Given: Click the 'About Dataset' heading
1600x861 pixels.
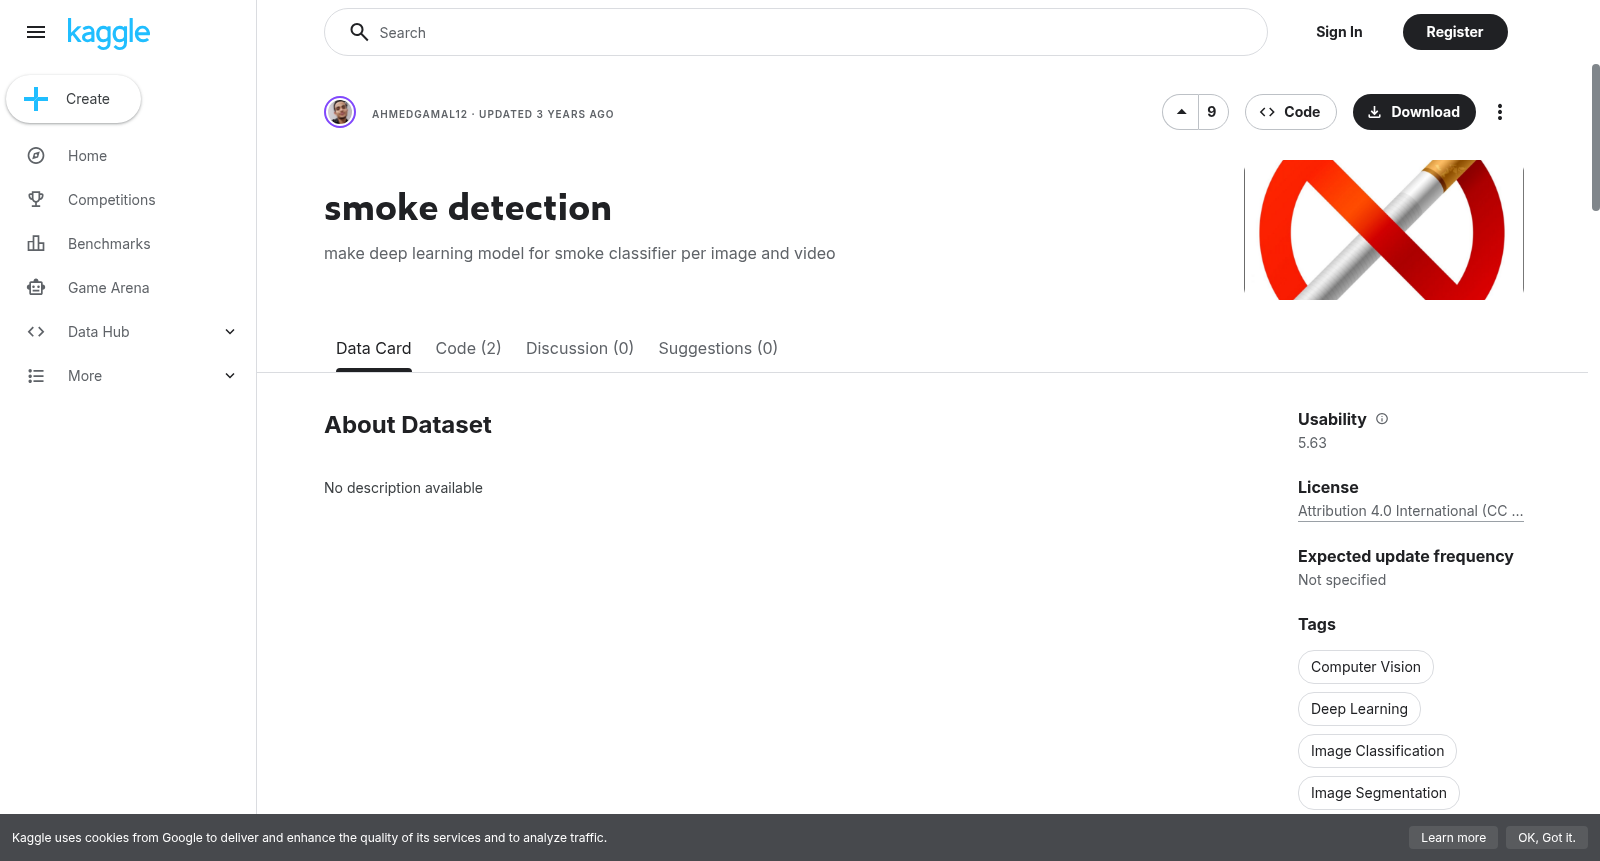Looking at the screenshot, I should tap(408, 425).
